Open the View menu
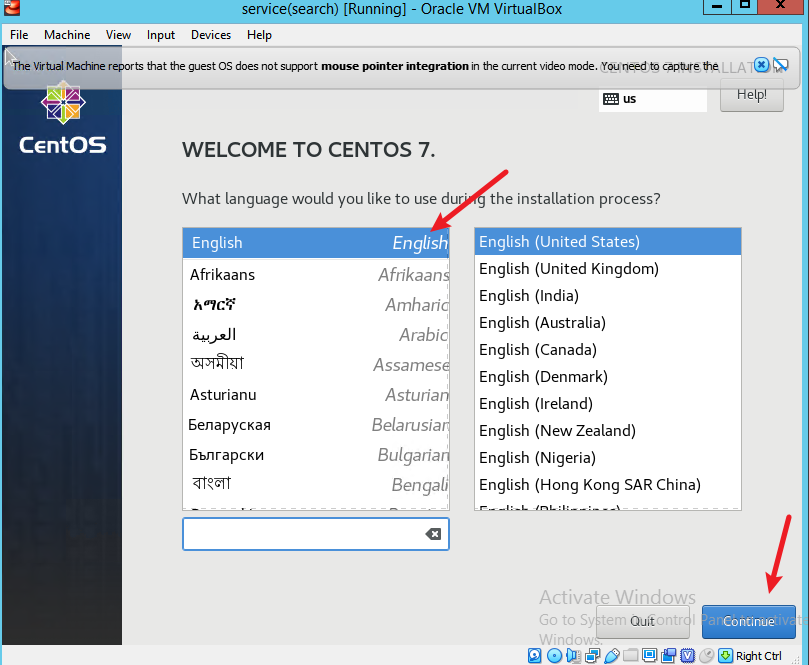Image resolution: width=809 pixels, height=665 pixels. coord(118,35)
